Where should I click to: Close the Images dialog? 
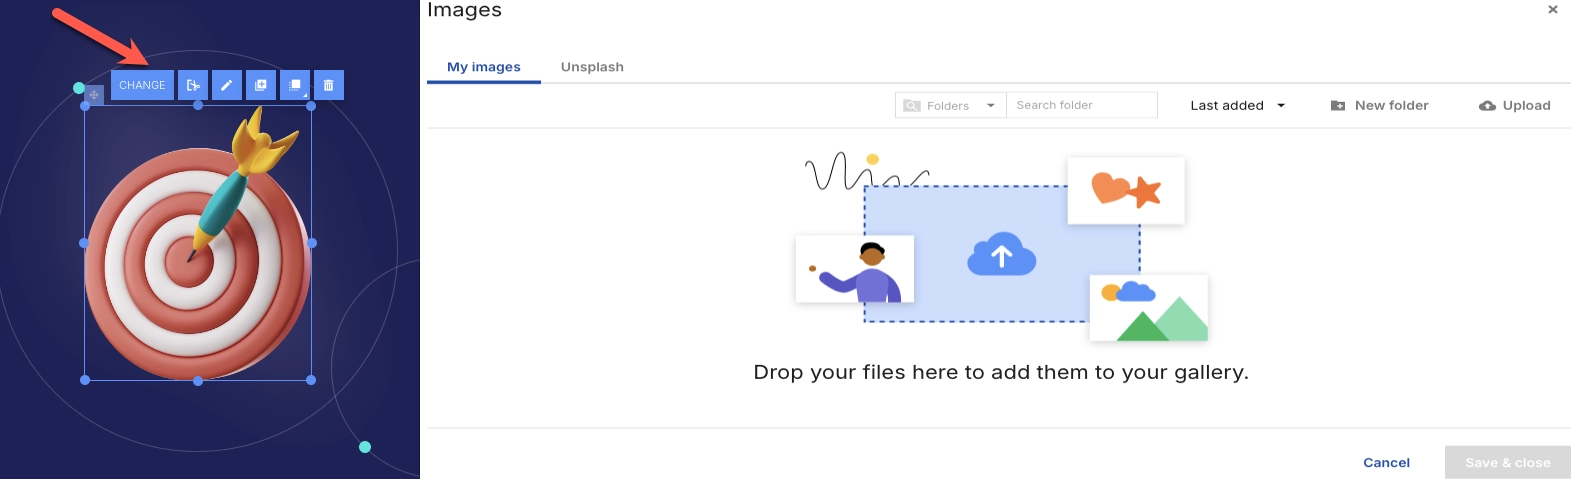[1552, 10]
